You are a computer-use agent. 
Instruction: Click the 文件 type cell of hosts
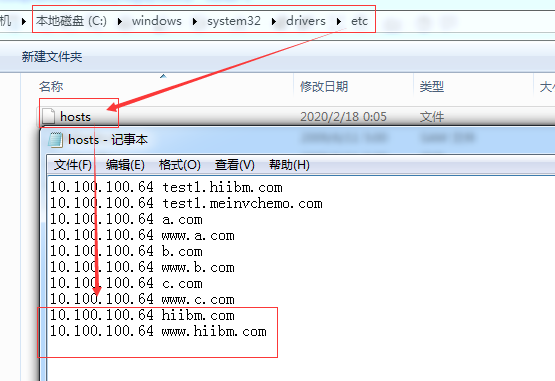coord(431,116)
